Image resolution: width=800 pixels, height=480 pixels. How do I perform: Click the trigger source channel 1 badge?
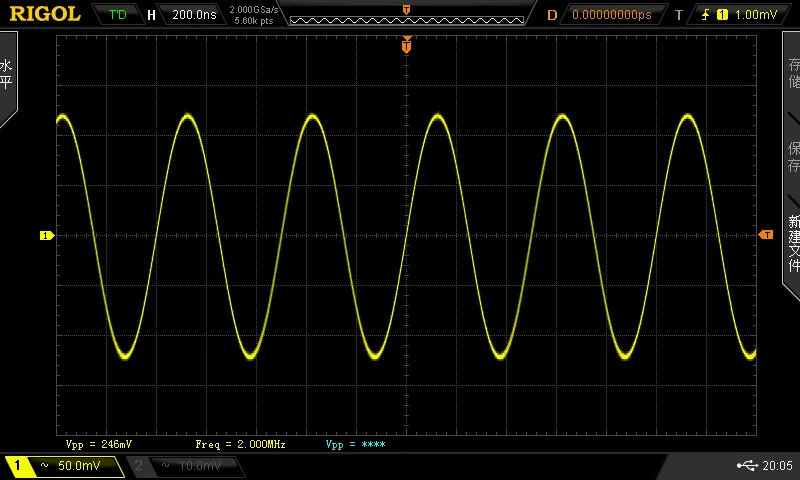tap(722, 15)
